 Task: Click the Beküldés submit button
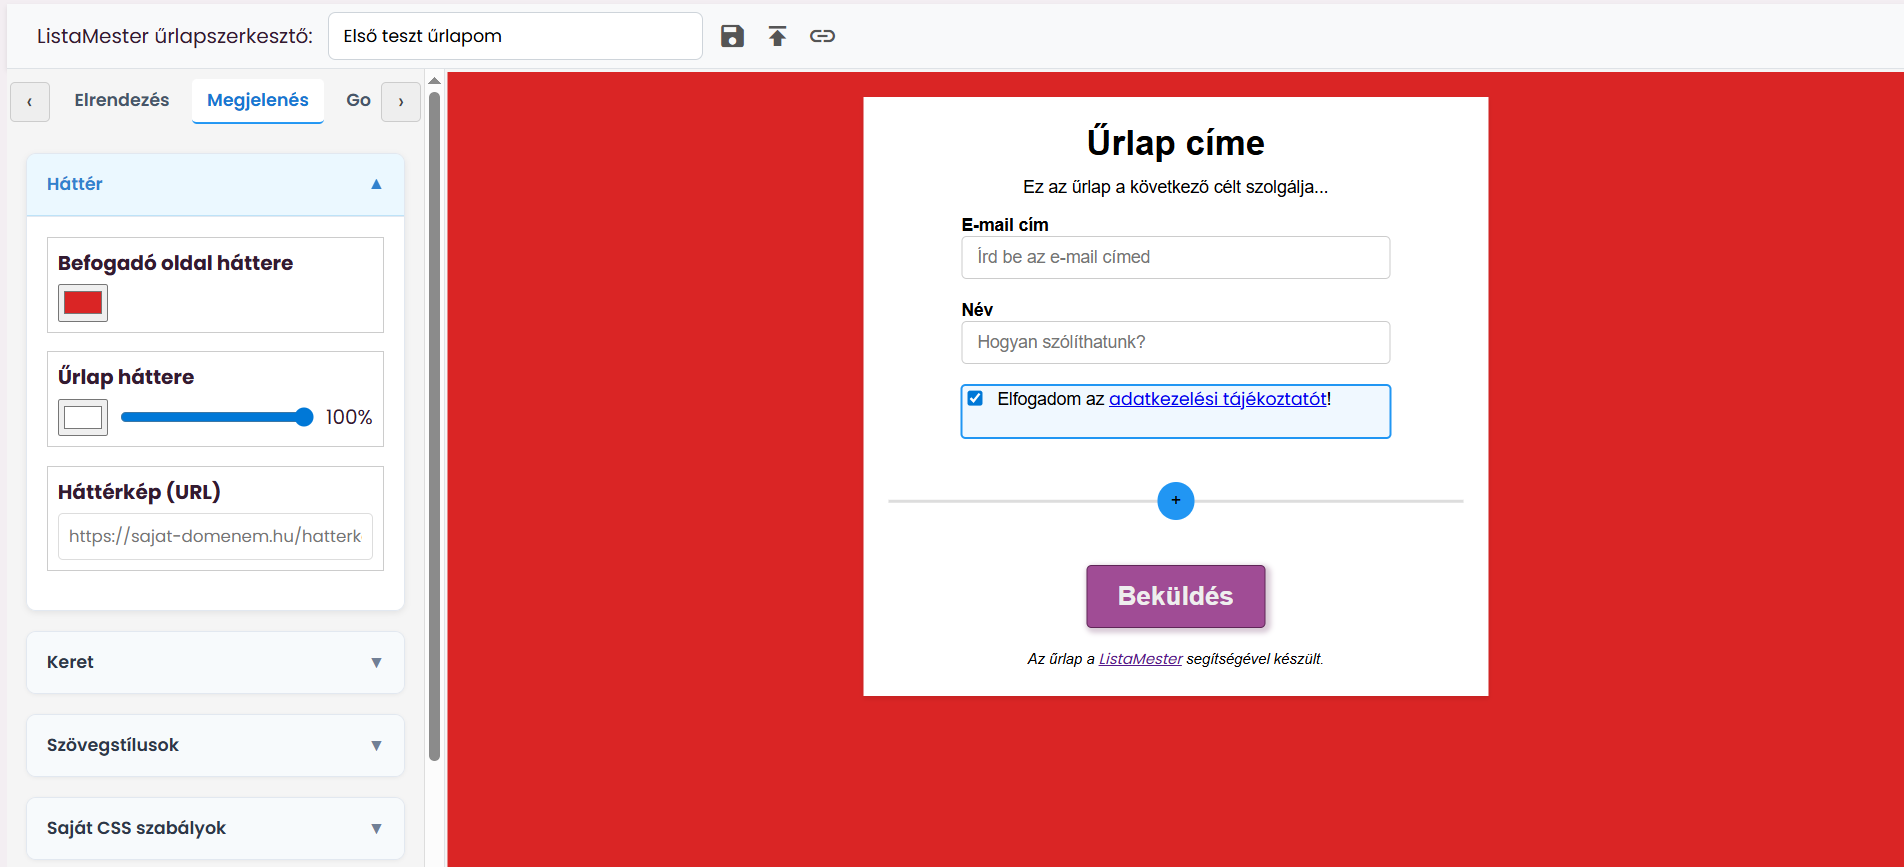click(x=1175, y=596)
